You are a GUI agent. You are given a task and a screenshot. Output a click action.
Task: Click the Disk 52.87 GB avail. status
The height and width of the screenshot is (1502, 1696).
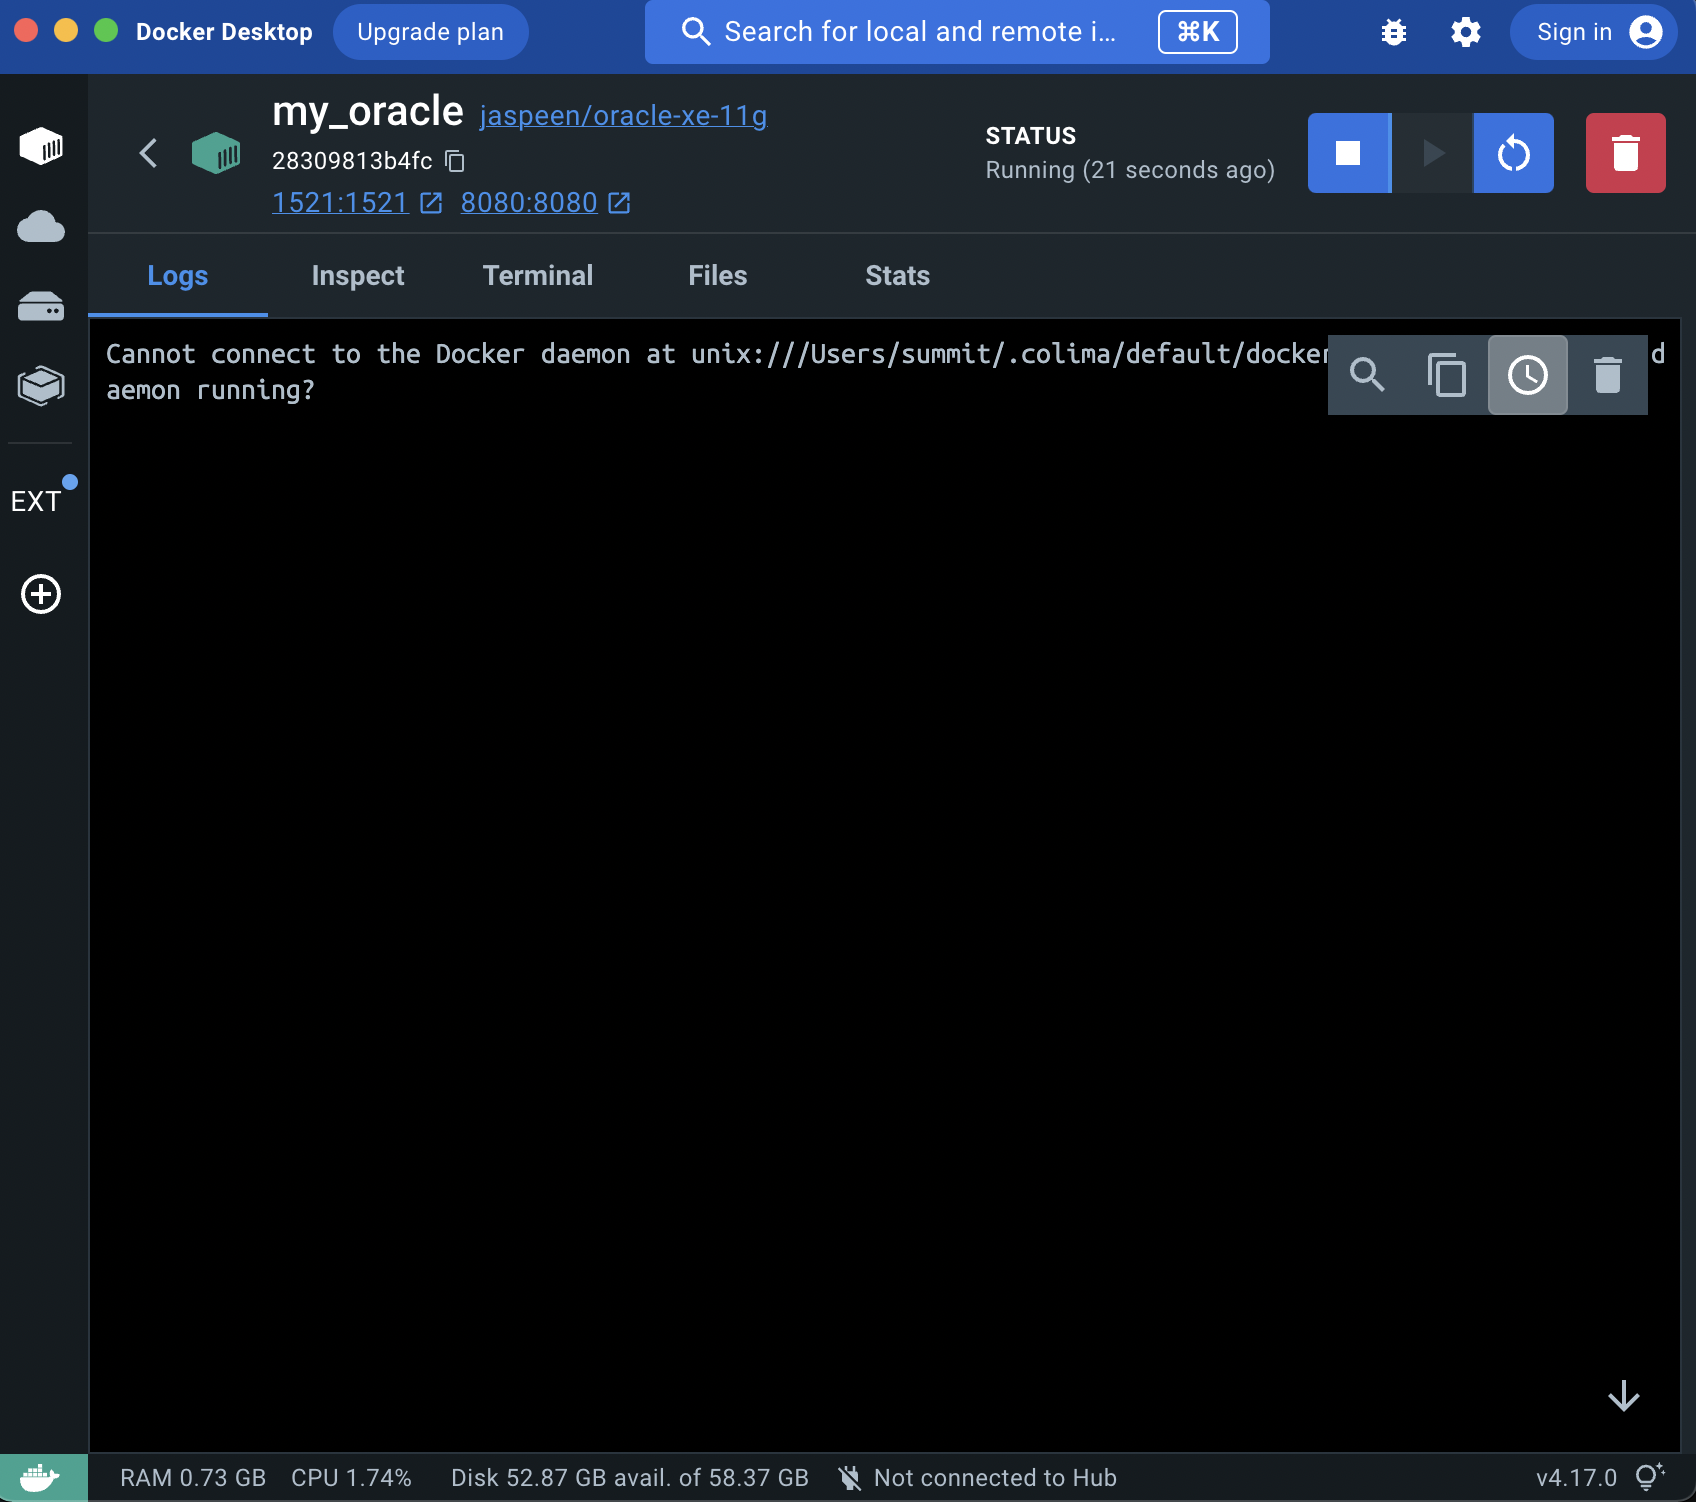(x=630, y=1478)
